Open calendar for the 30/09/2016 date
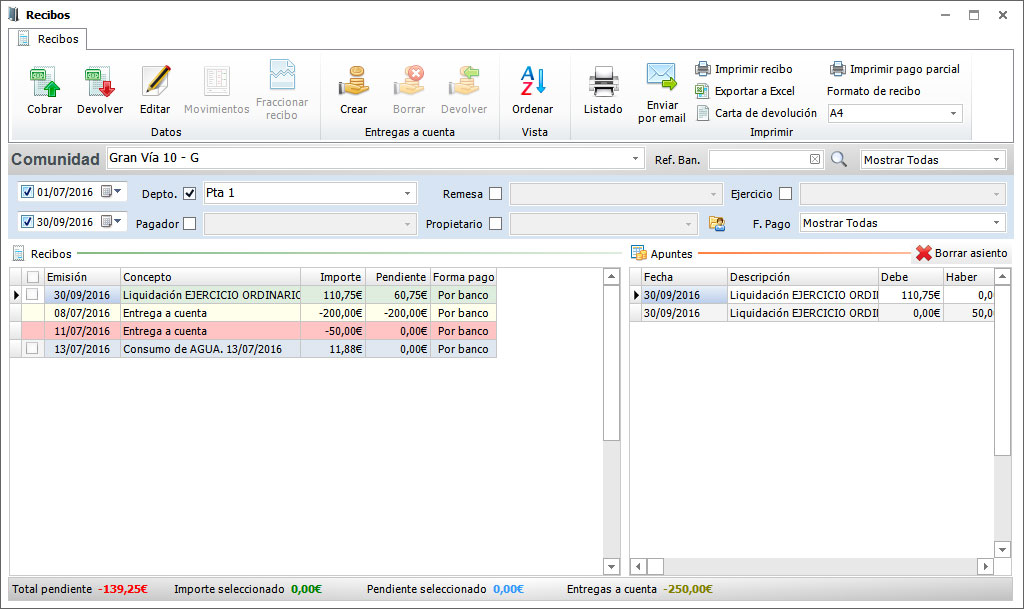The image size is (1024, 609). pos(112,222)
